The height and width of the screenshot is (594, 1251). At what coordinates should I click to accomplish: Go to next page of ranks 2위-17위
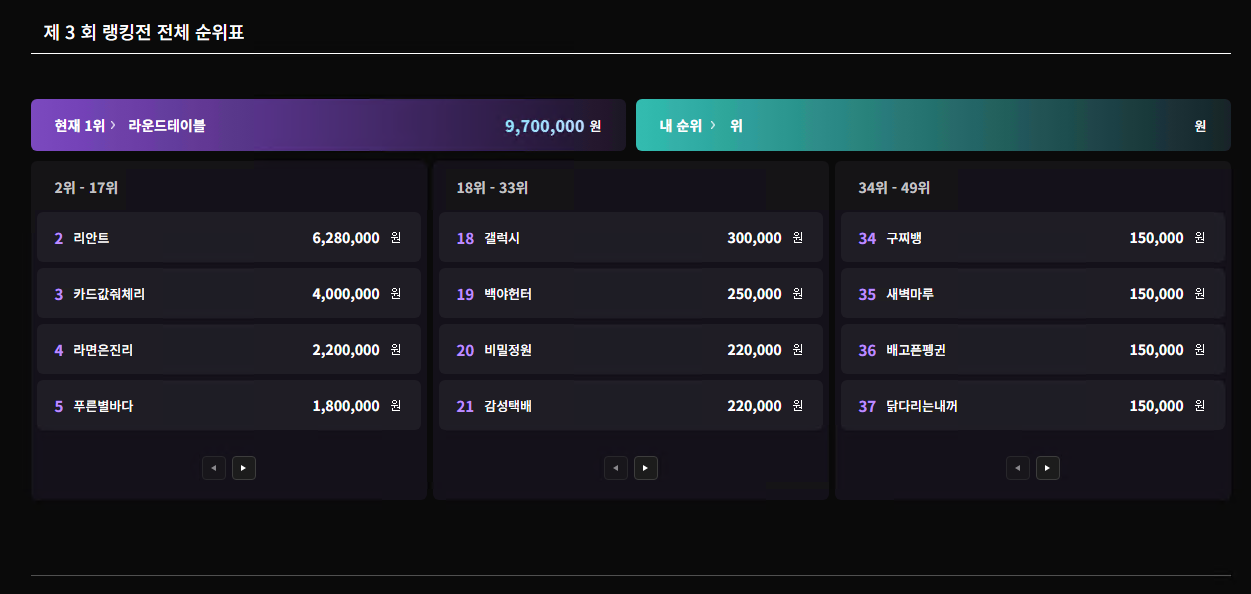[244, 468]
